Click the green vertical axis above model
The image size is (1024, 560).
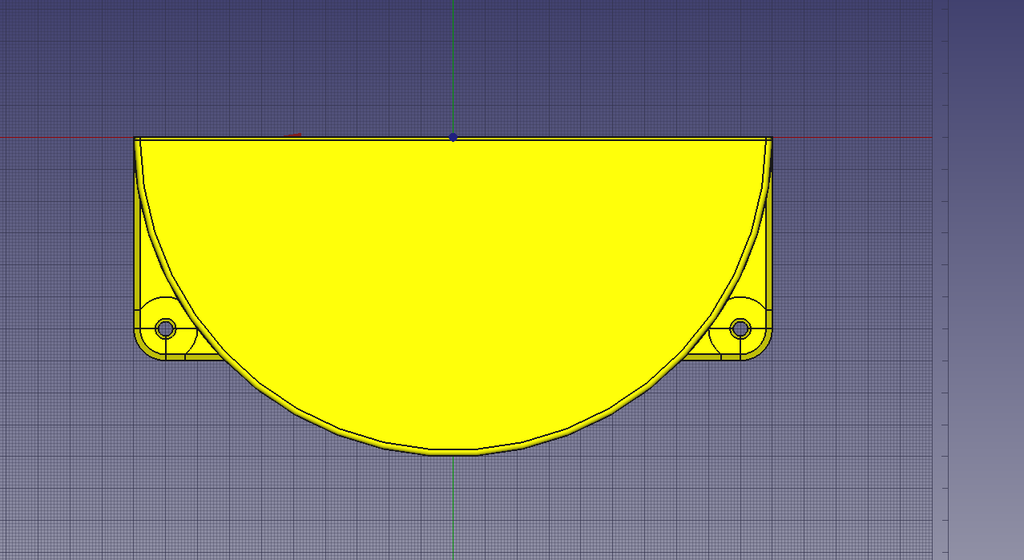coord(453,65)
